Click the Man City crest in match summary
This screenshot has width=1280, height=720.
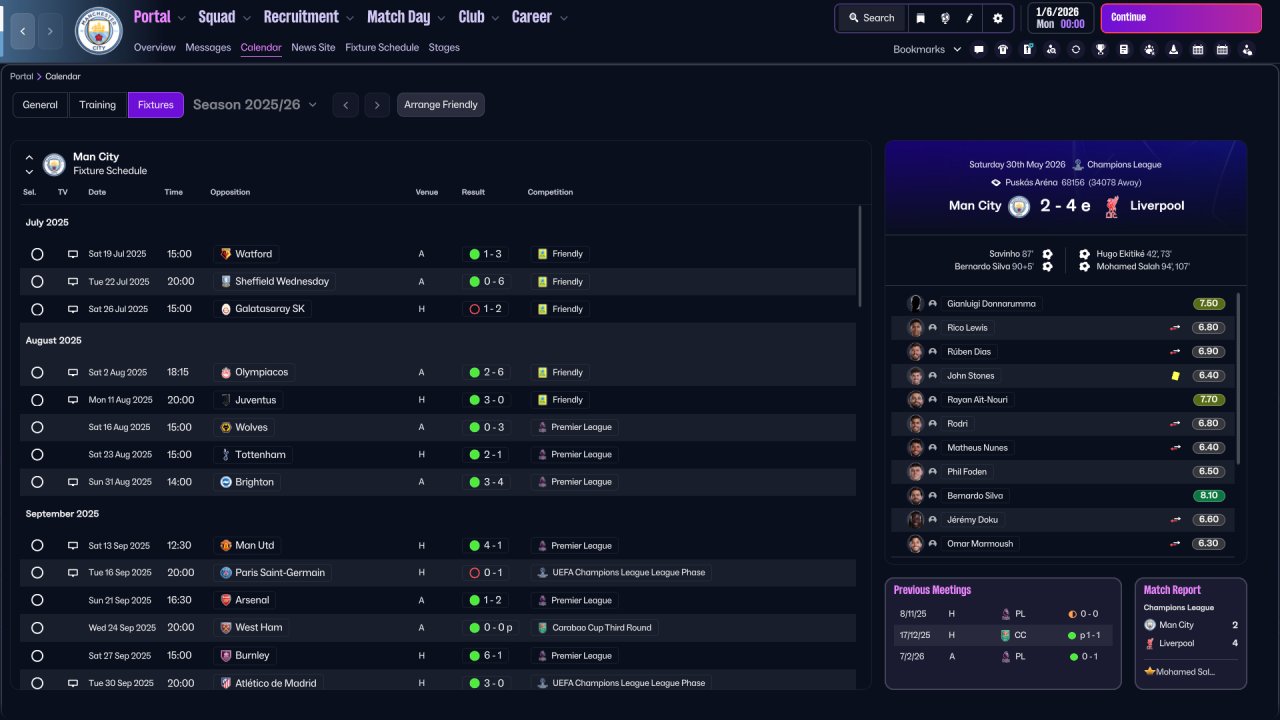(1019, 206)
